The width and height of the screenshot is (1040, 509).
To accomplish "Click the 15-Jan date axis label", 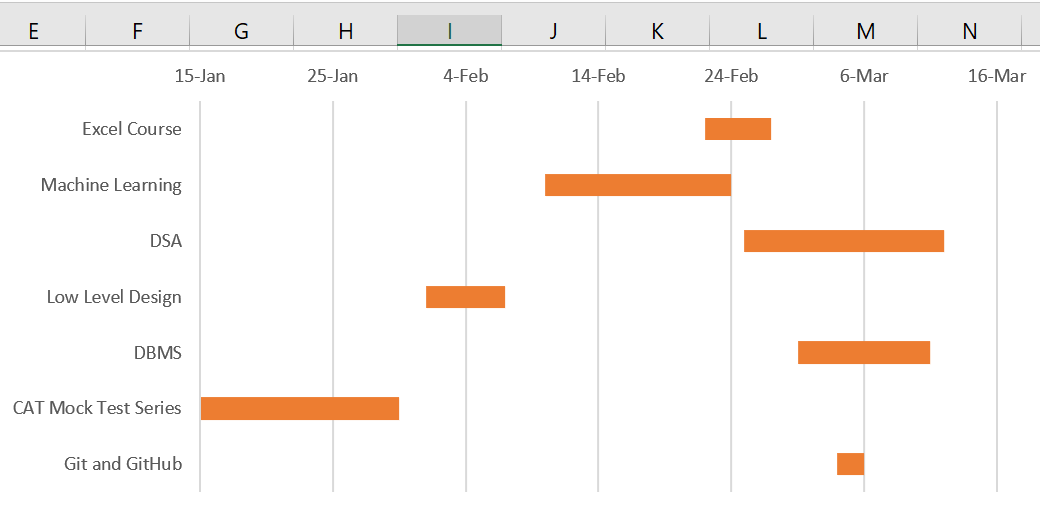I will 200,76.
